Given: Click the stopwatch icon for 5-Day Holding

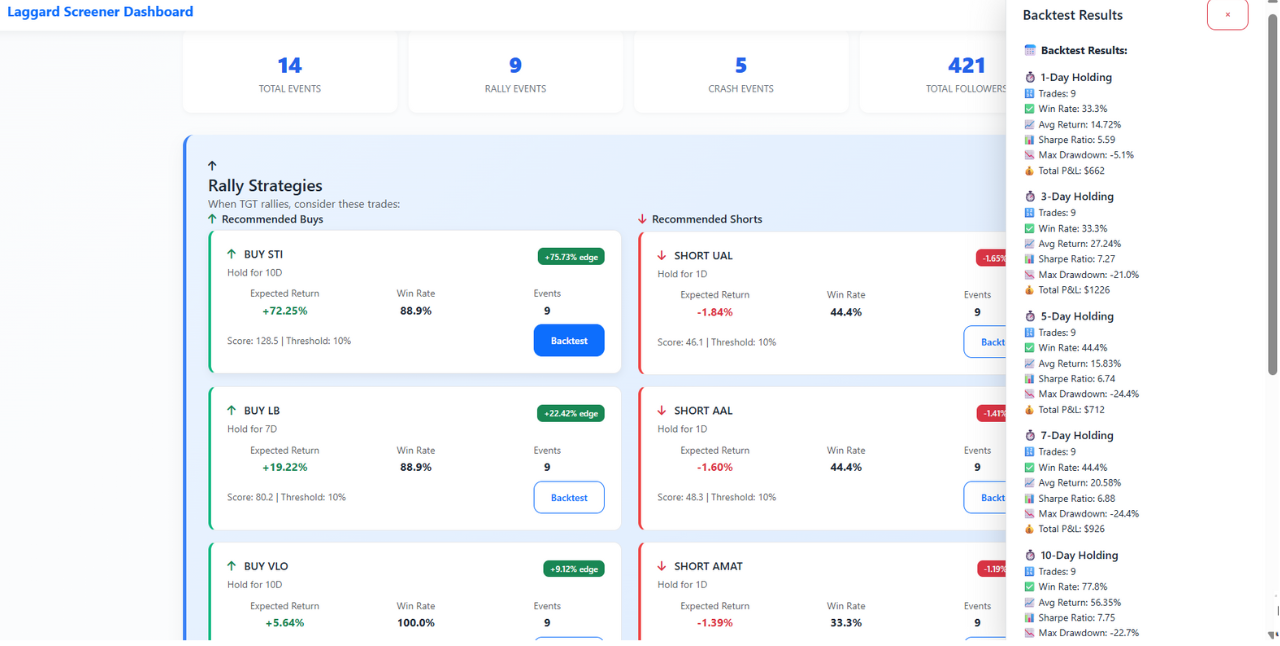Looking at the screenshot, I should [1030, 316].
